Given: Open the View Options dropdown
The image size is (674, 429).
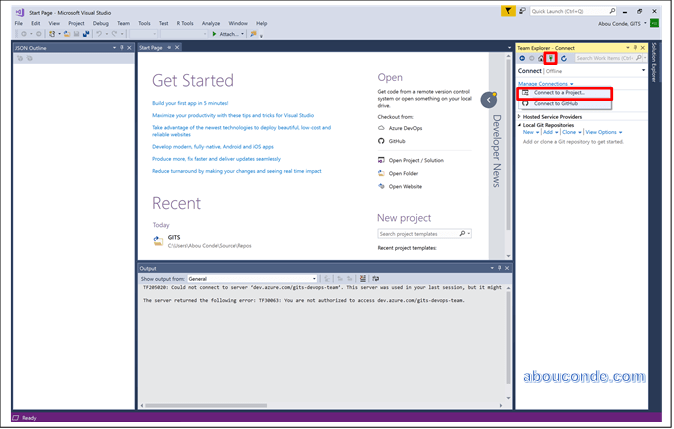Looking at the screenshot, I should (603, 132).
